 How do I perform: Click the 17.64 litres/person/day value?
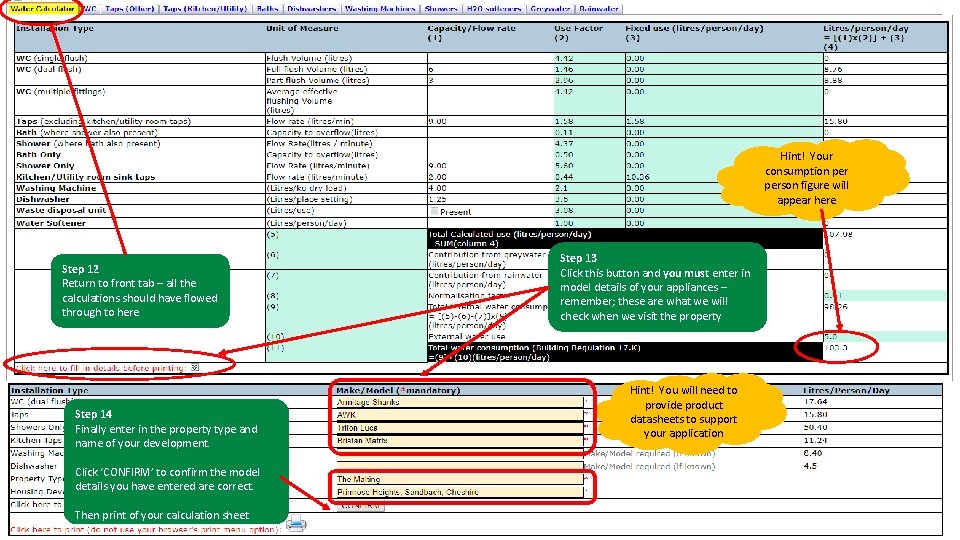pyautogui.click(x=816, y=402)
